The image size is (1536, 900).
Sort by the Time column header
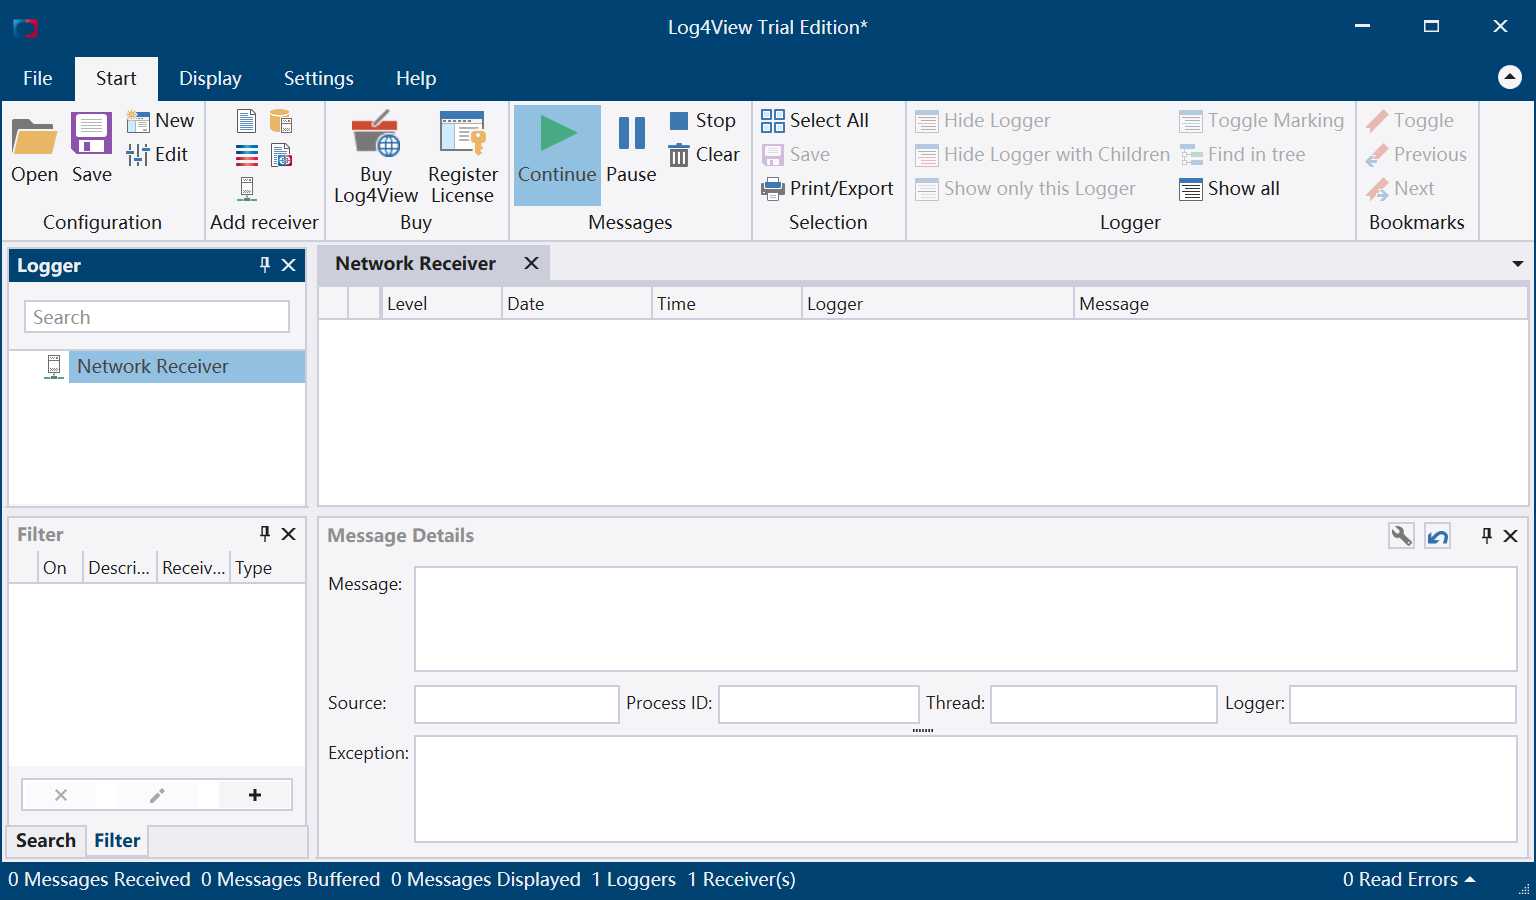pyautogui.click(x=726, y=304)
